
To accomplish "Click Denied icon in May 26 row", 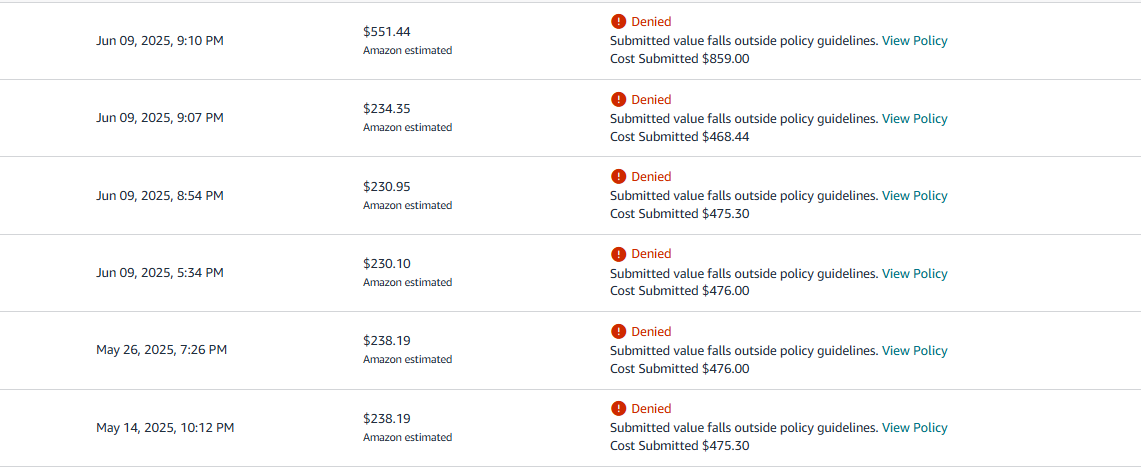I will tap(619, 331).
